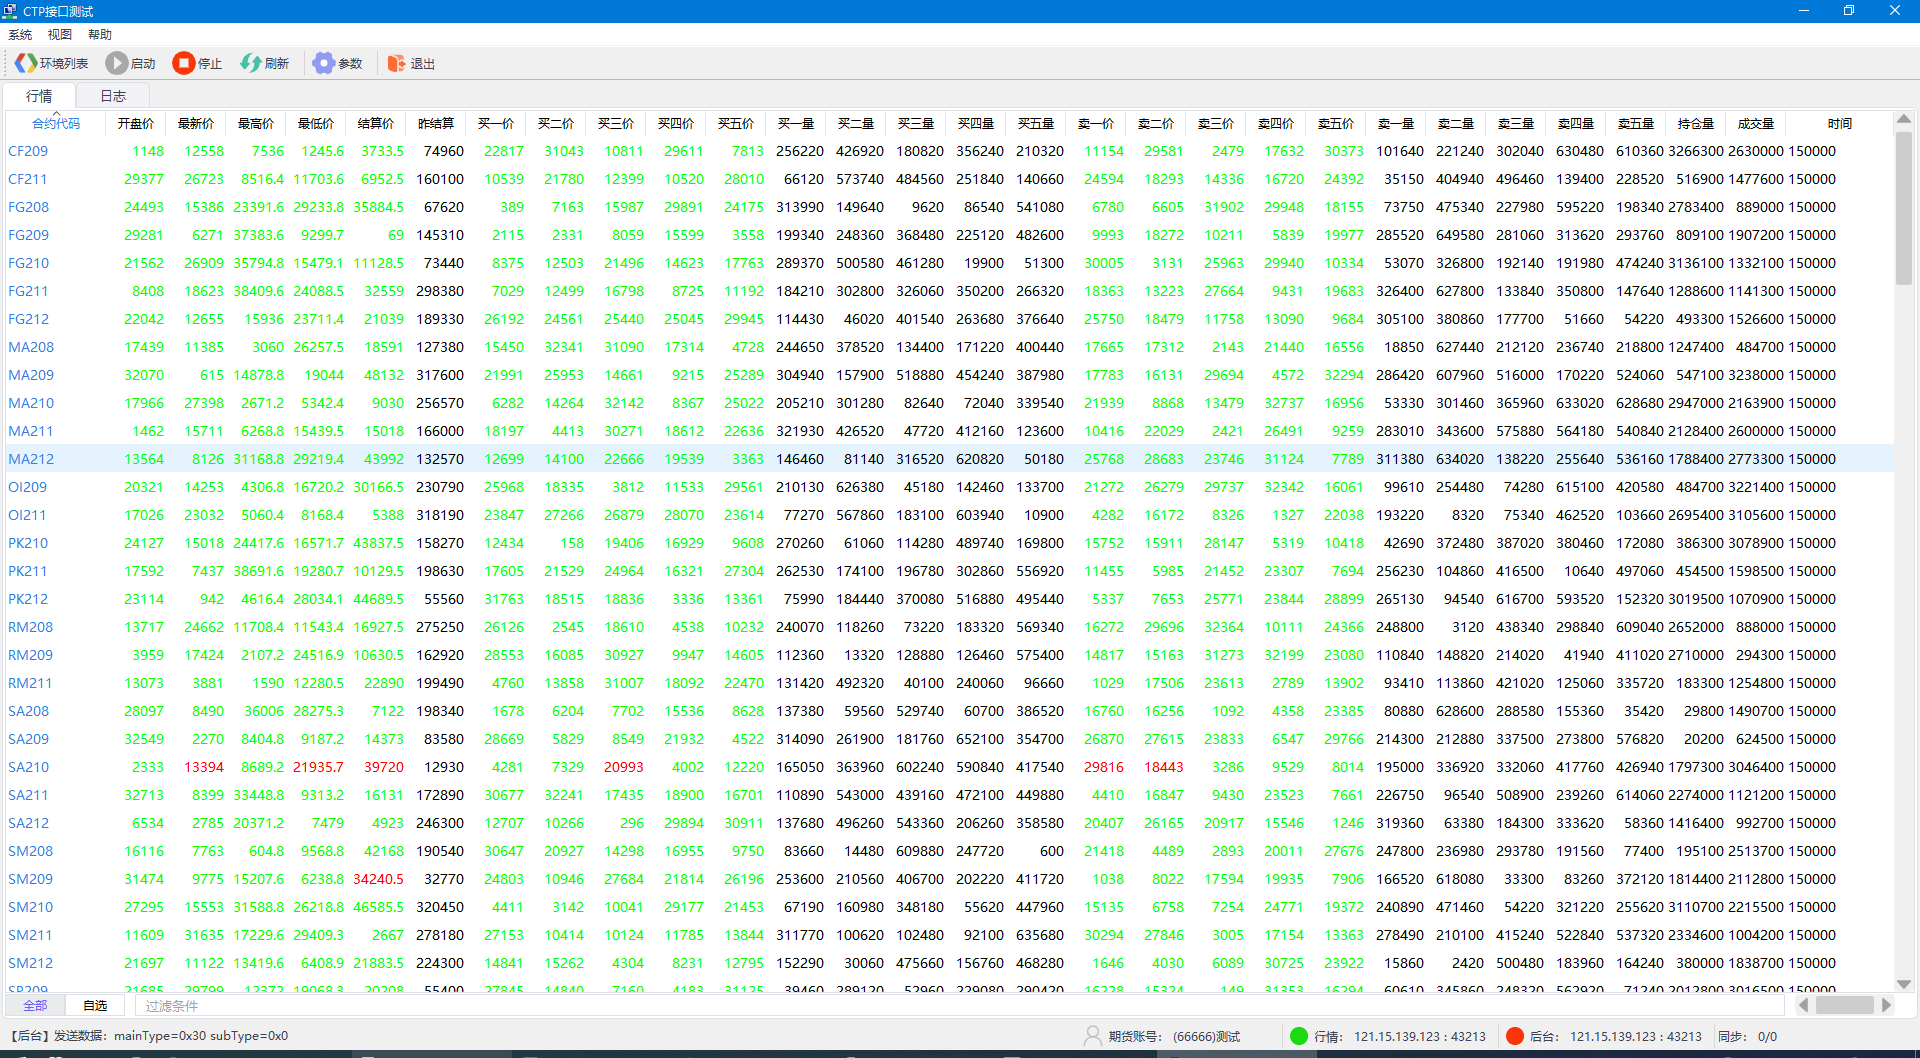This screenshot has width=1920, height=1058.
Task: Sort by 最新价 column header
Action: [x=196, y=124]
